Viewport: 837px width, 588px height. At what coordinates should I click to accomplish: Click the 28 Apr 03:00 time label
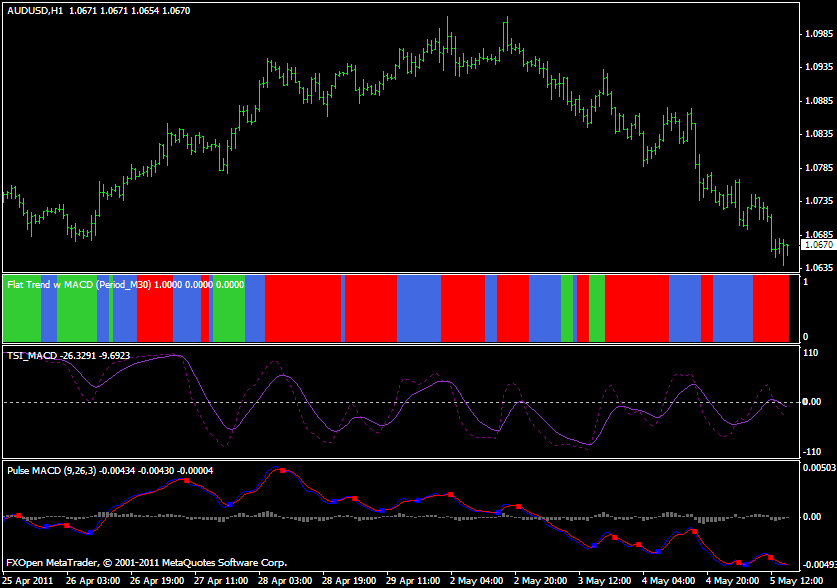(285, 581)
